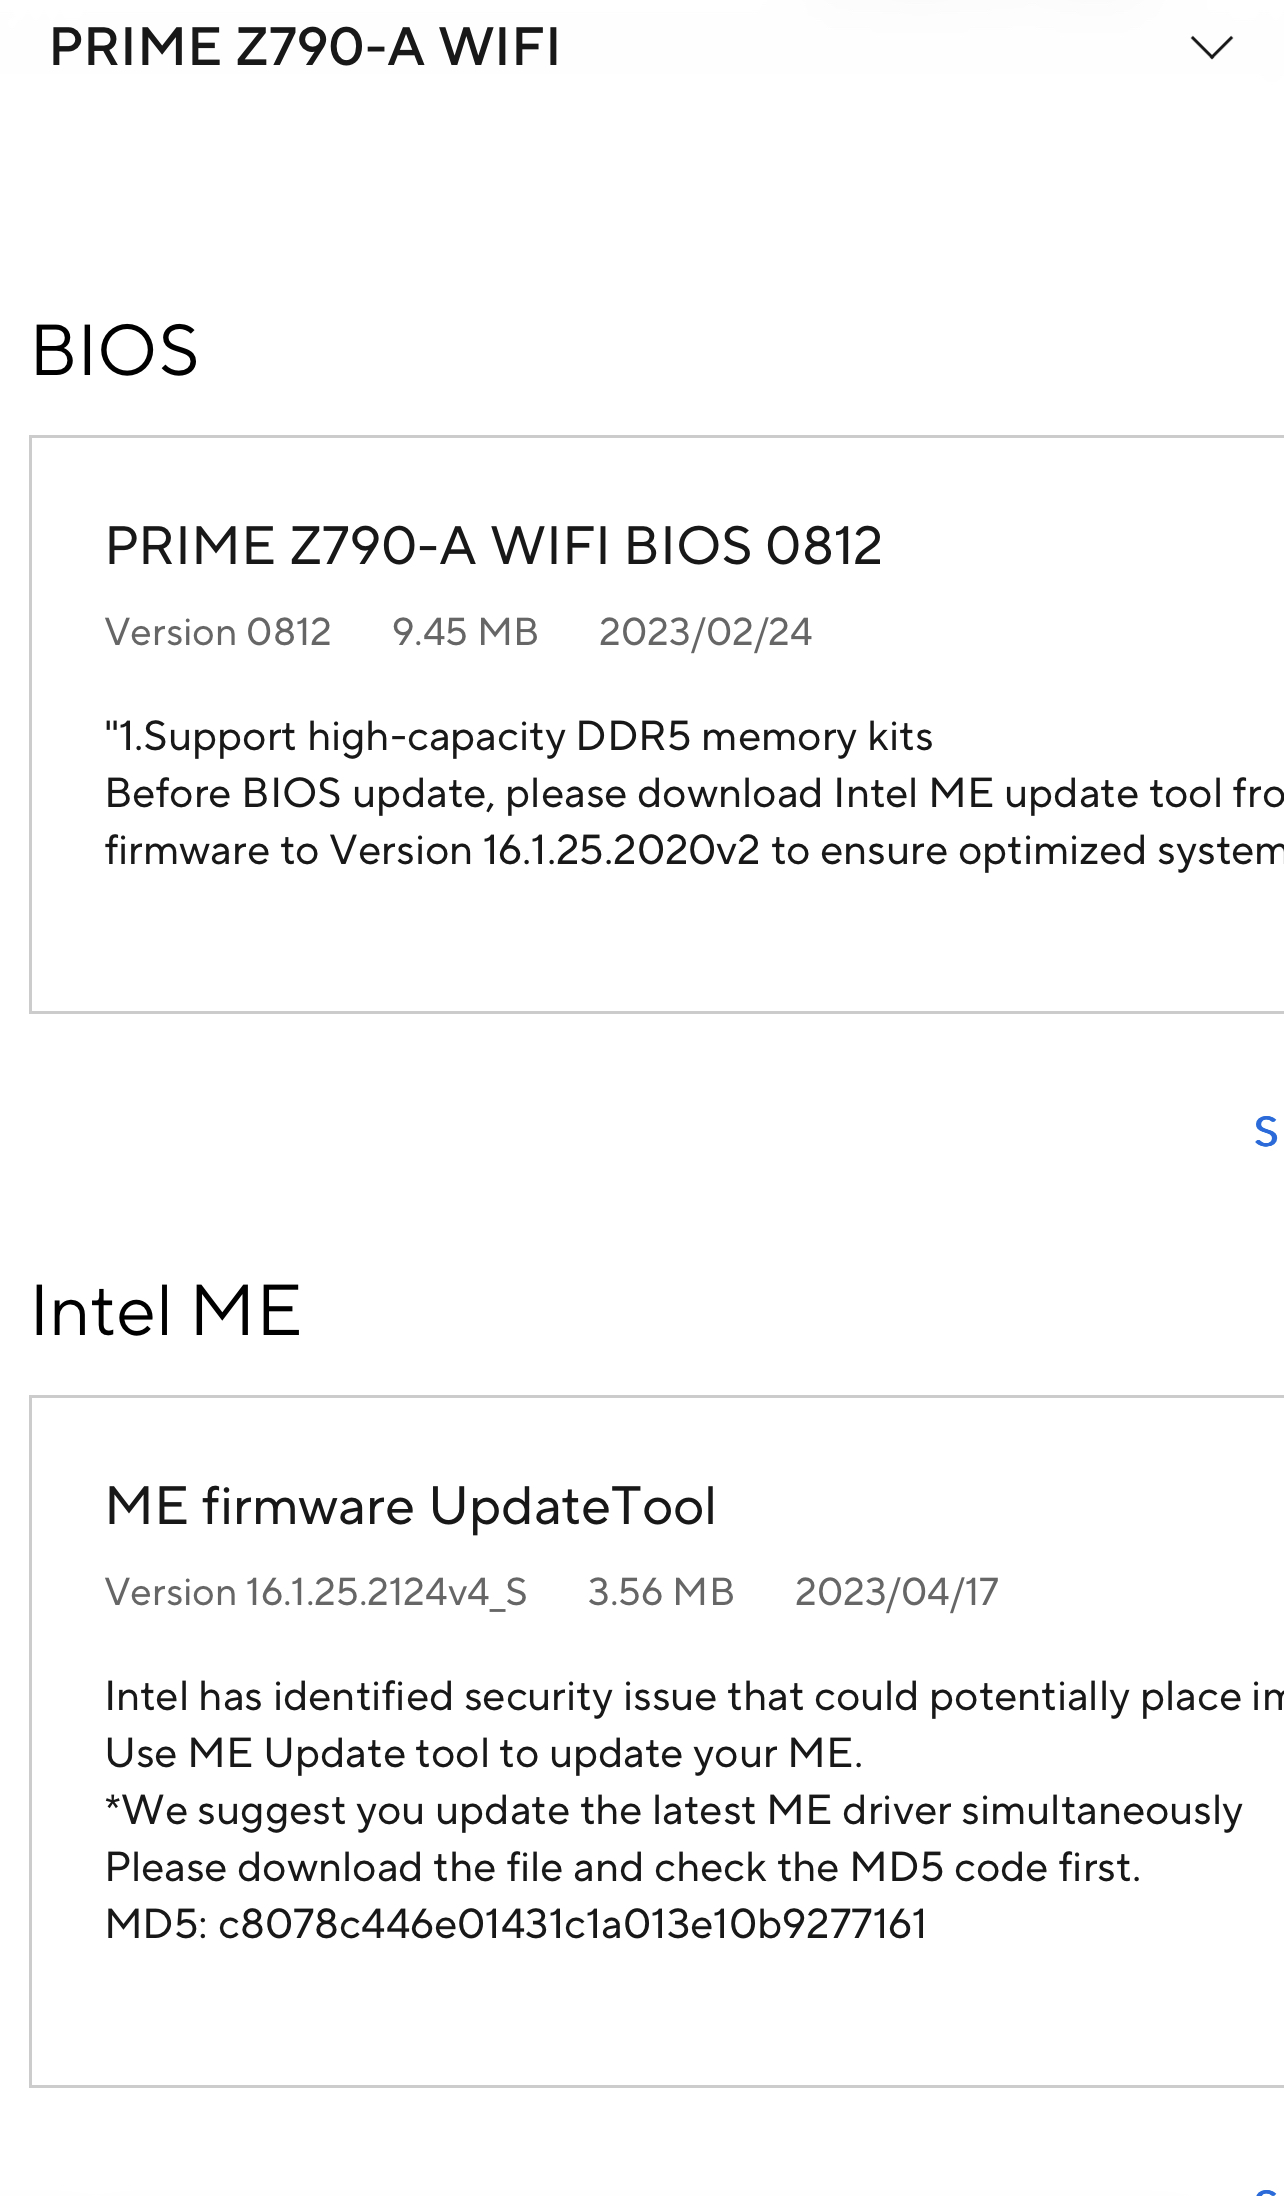Click the Intel ME section heading

pos(166,1311)
